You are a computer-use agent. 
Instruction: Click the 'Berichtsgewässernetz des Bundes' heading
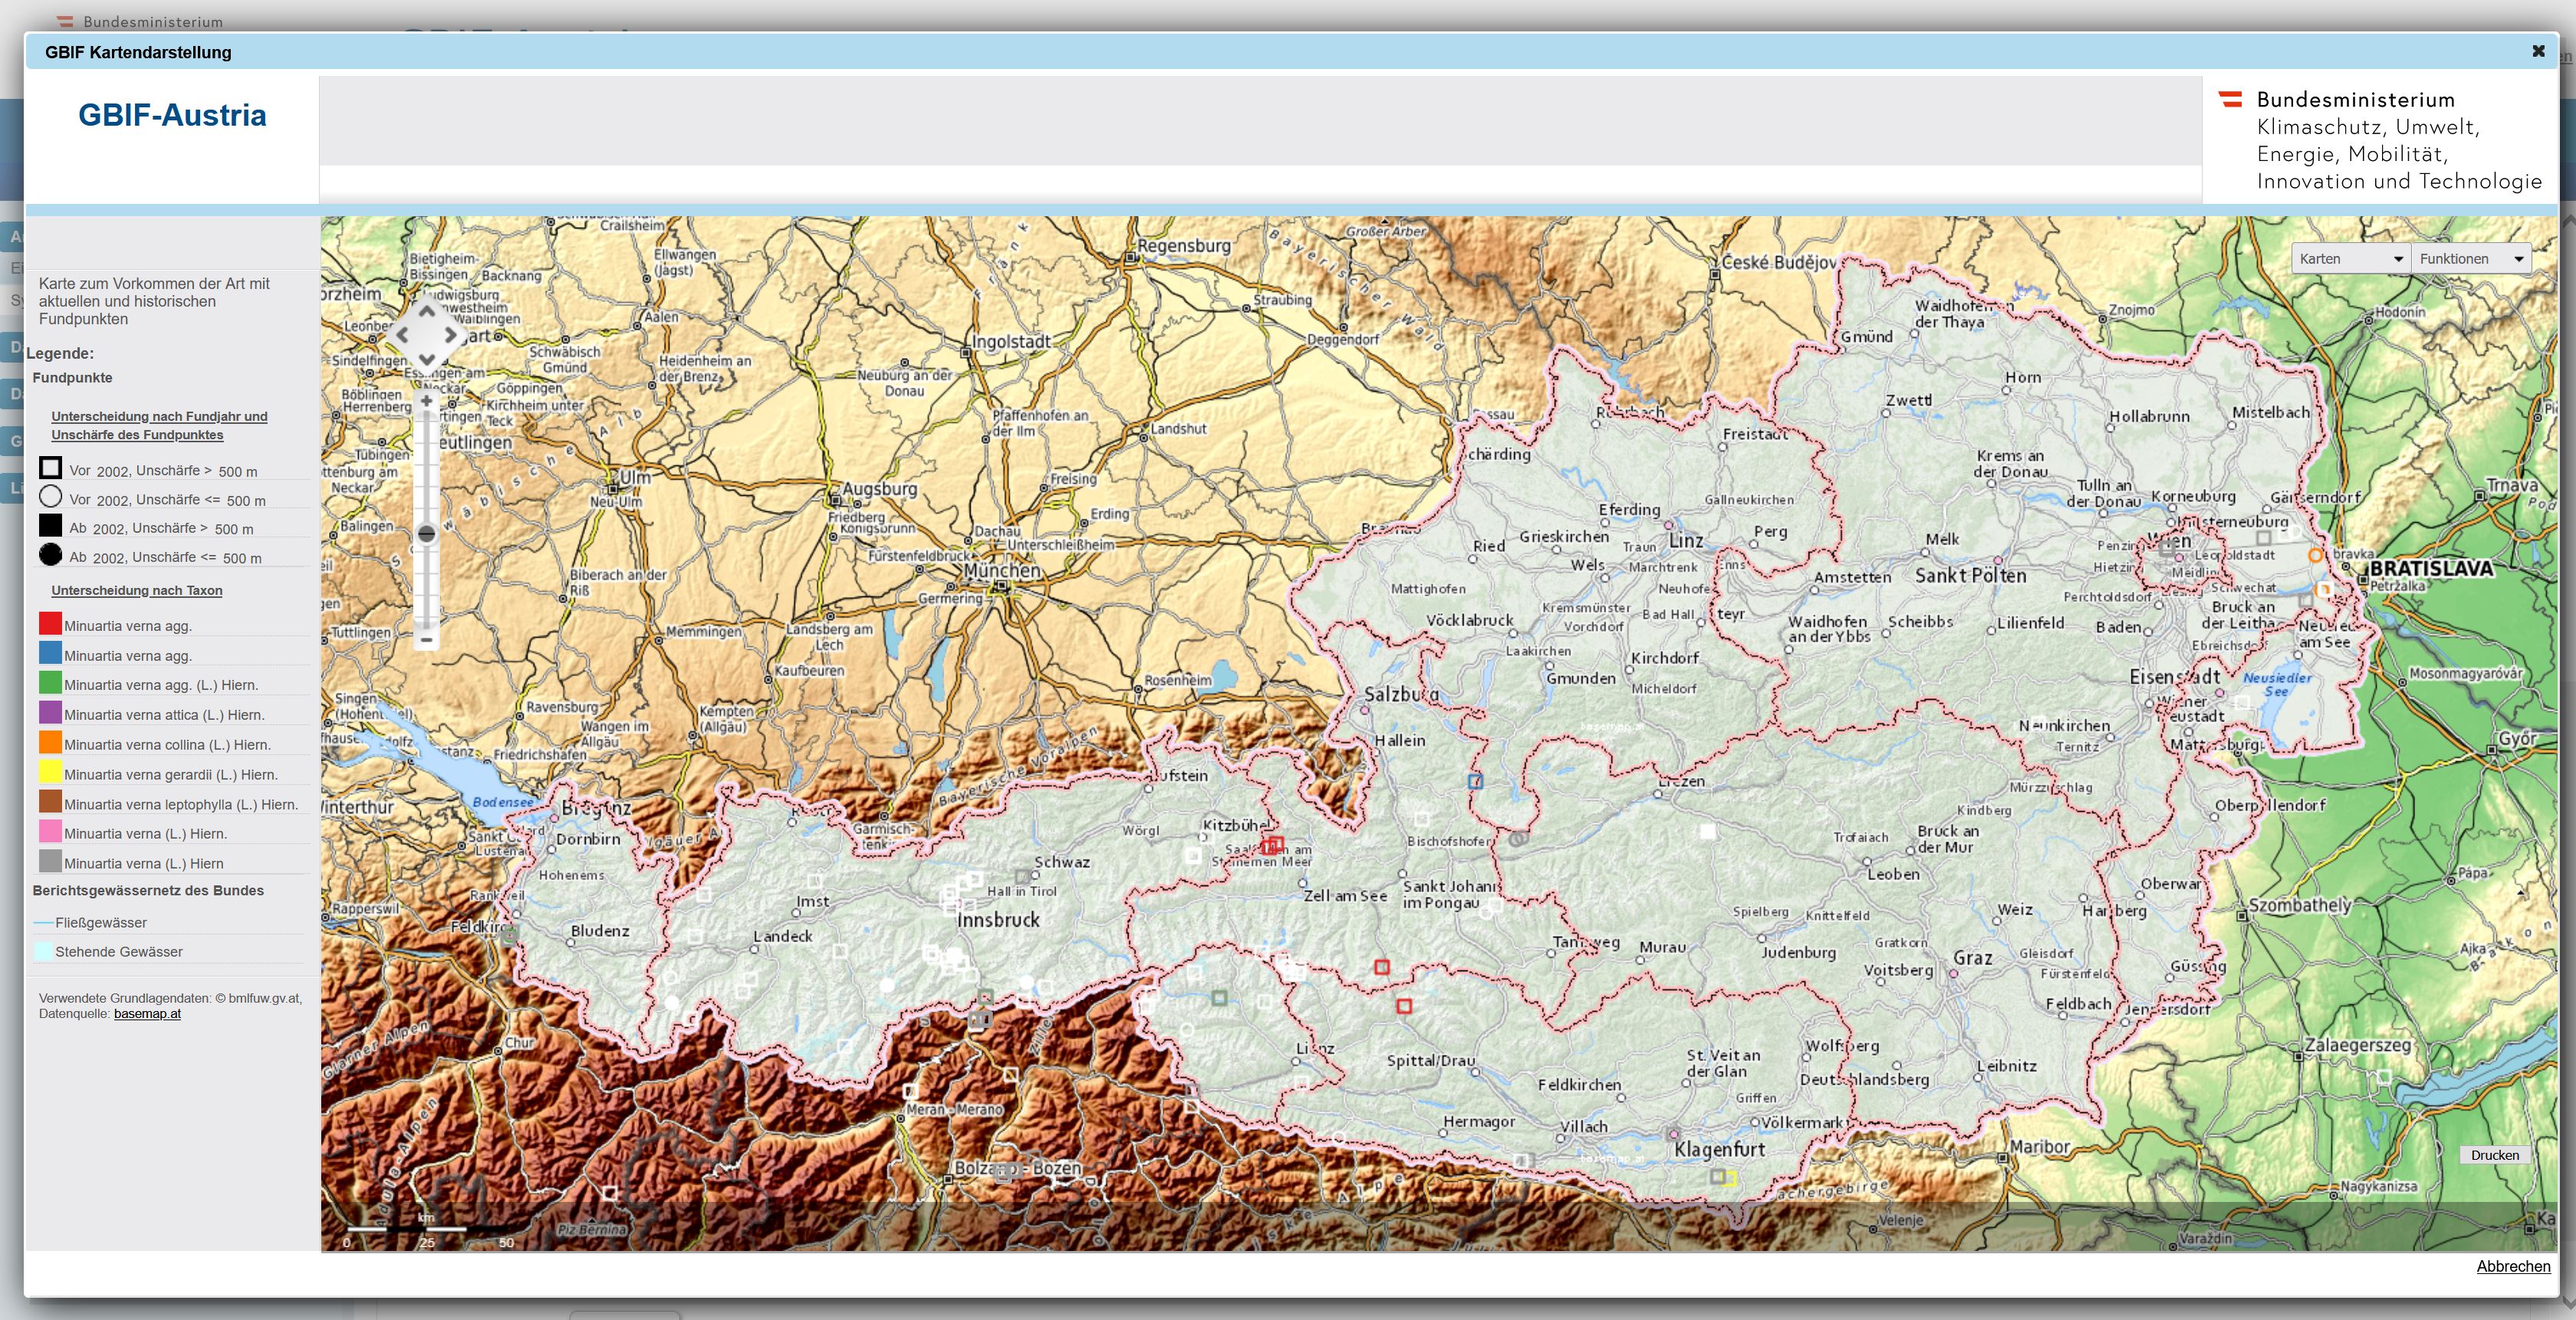tap(148, 890)
